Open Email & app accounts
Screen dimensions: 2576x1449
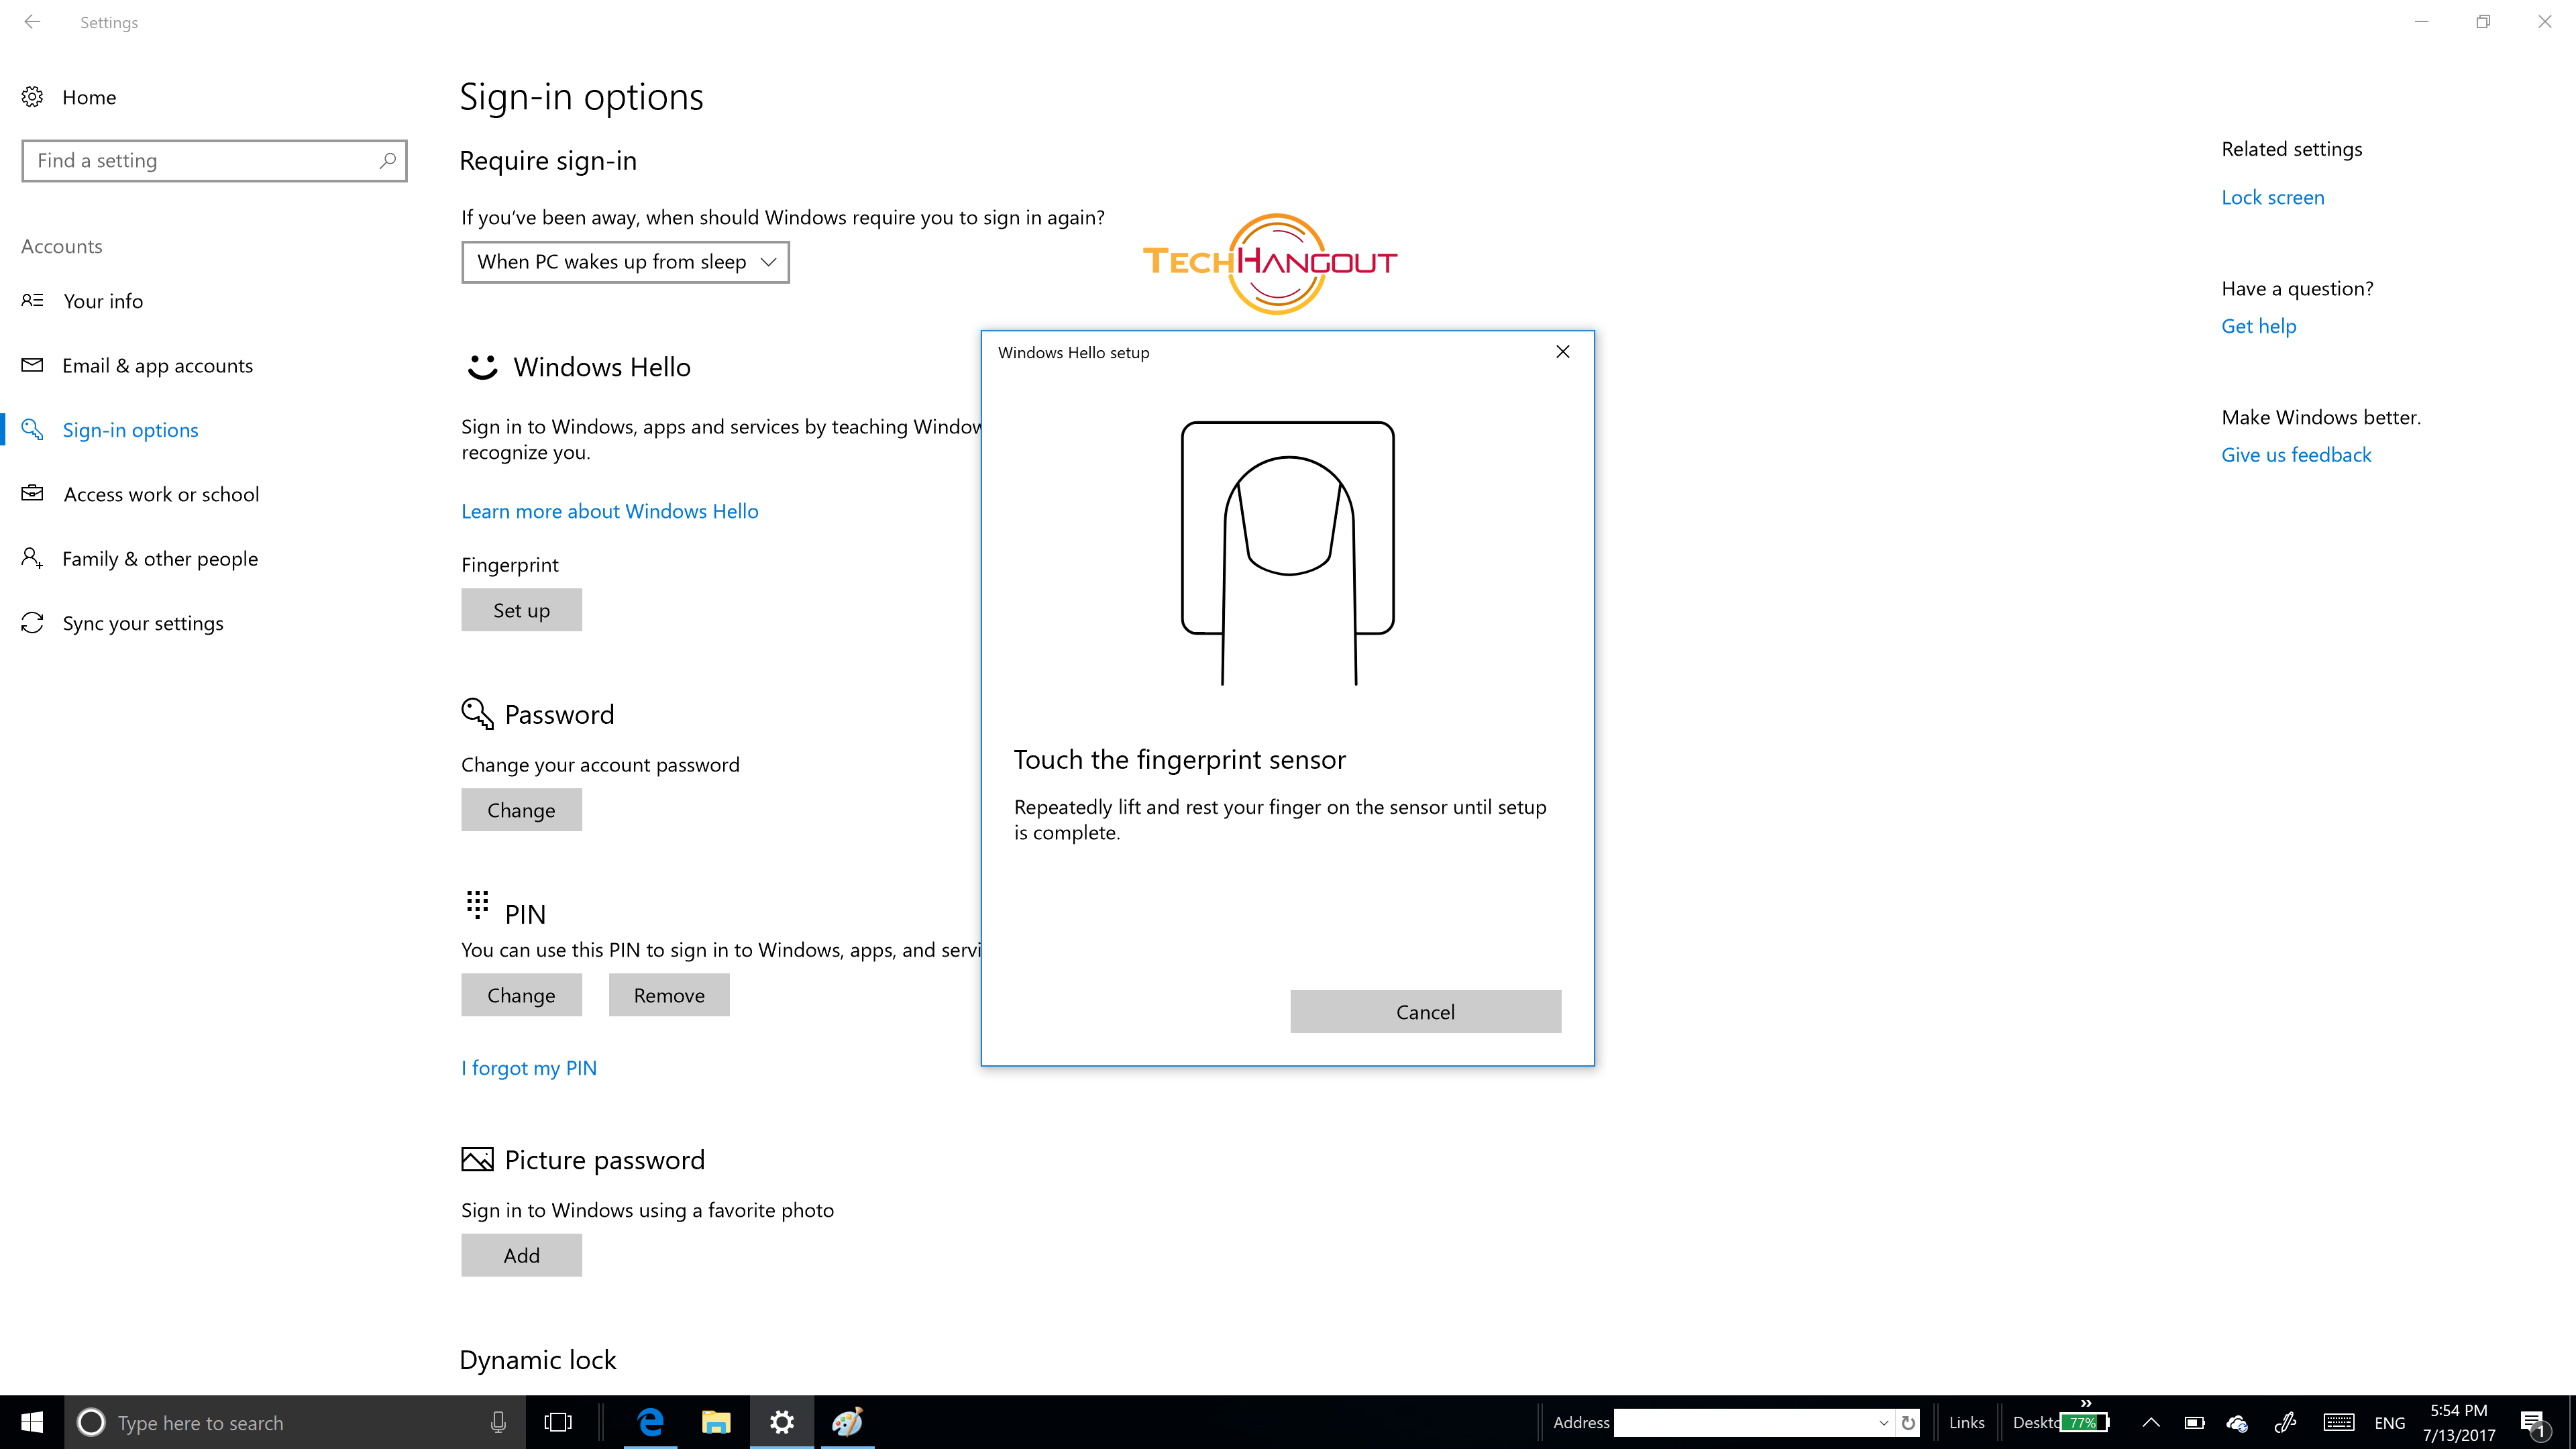point(157,365)
